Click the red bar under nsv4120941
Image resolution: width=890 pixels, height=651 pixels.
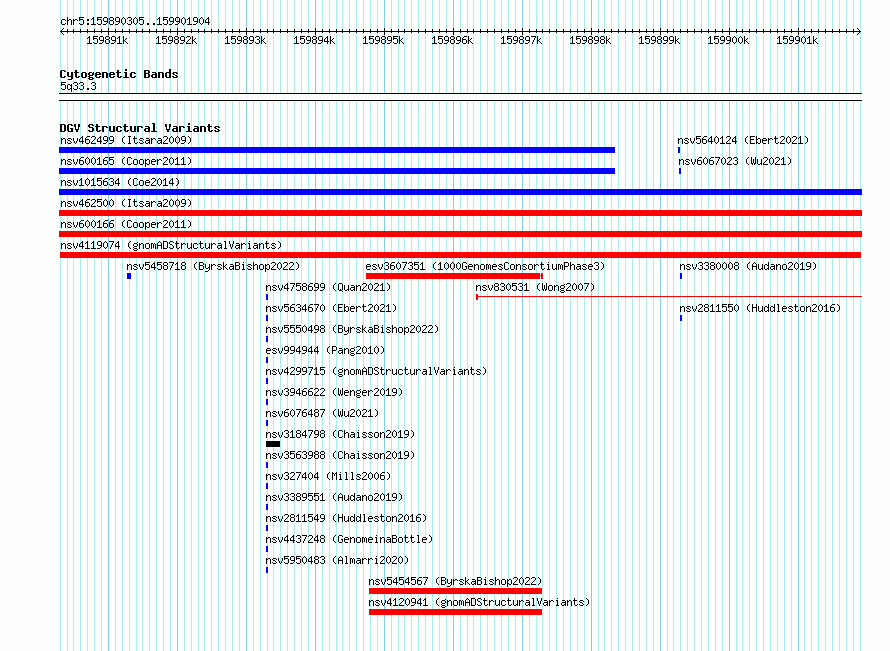455,612
